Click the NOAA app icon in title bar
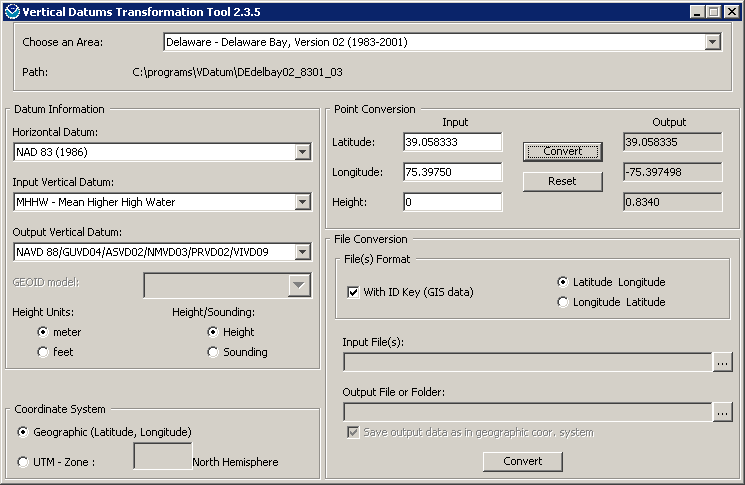Image resolution: width=745 pixels, height=485 pixels. click(x=11, y=11)
